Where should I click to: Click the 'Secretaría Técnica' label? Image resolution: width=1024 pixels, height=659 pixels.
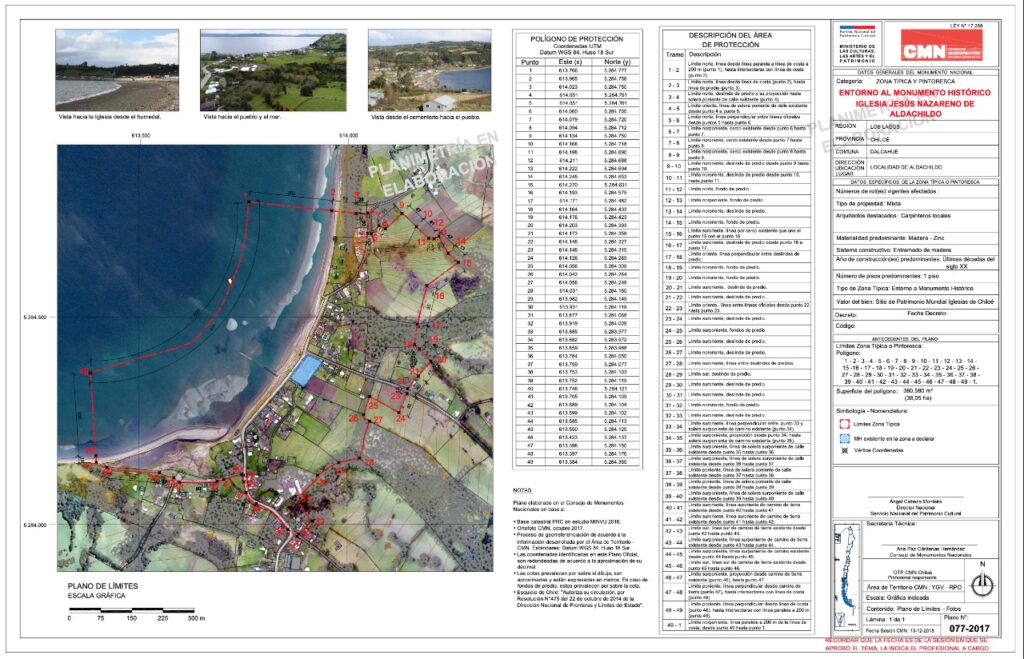click(x=890, y=524)
